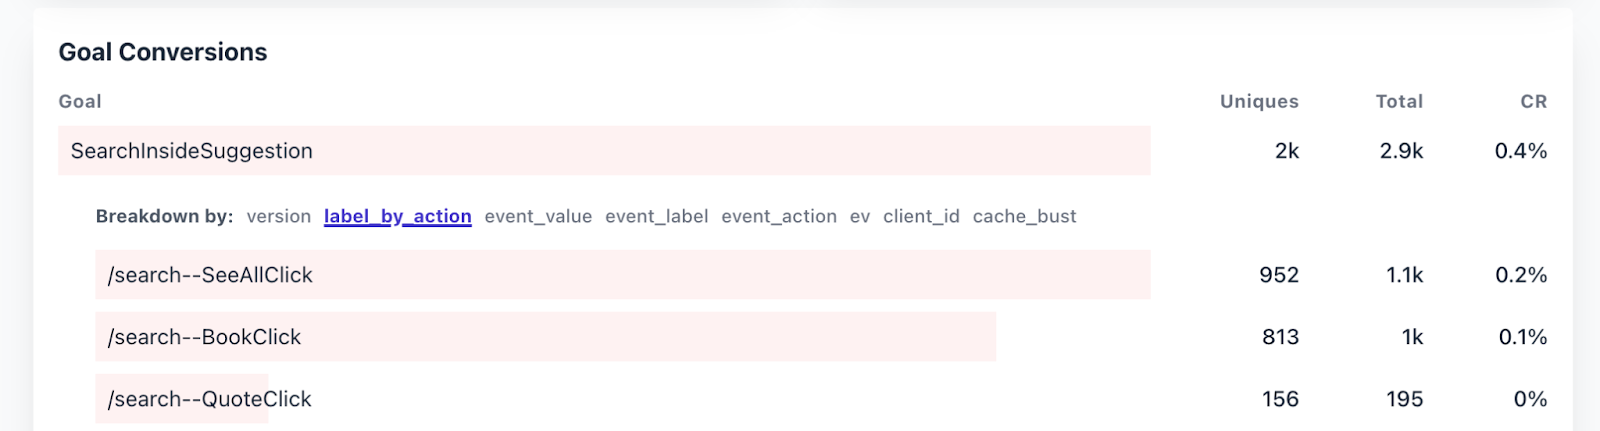Break down by version property
The width and height of the screenshot is (1600, 431).
279,216
